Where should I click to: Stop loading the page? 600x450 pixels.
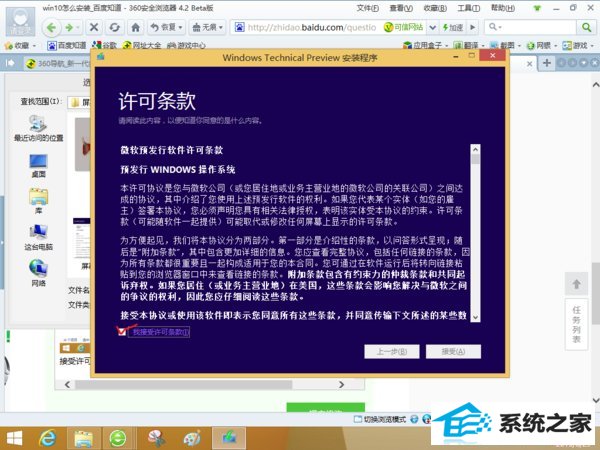[x=94, y=27]
